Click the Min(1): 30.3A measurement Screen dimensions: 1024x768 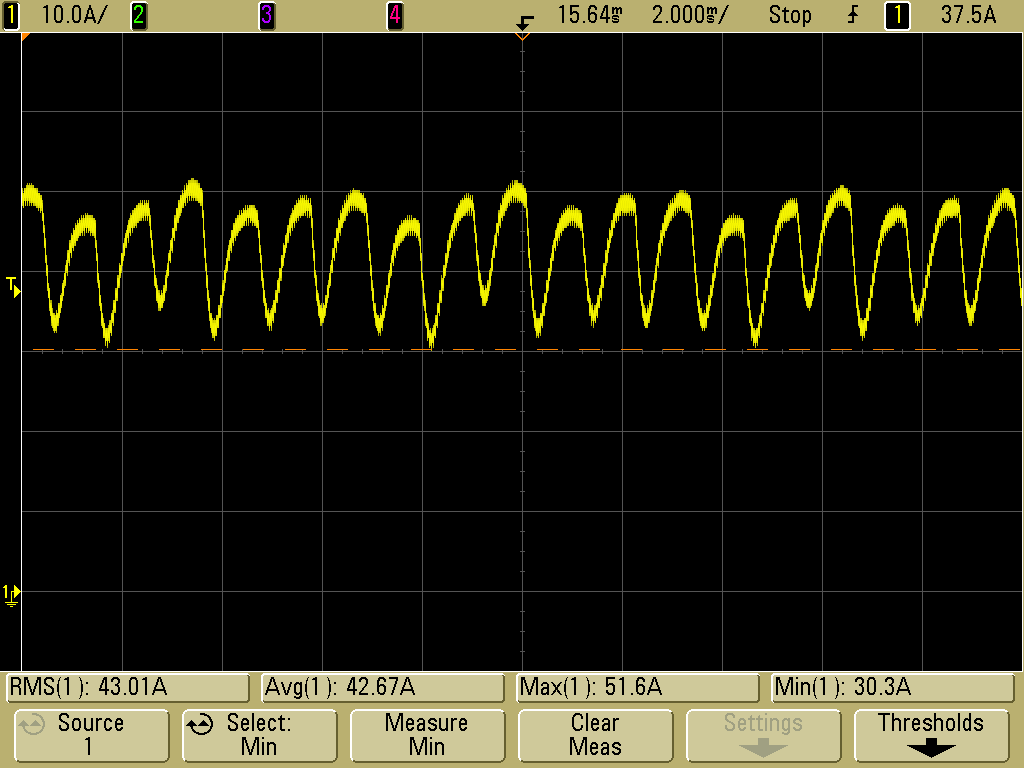(x=892, y=688)
